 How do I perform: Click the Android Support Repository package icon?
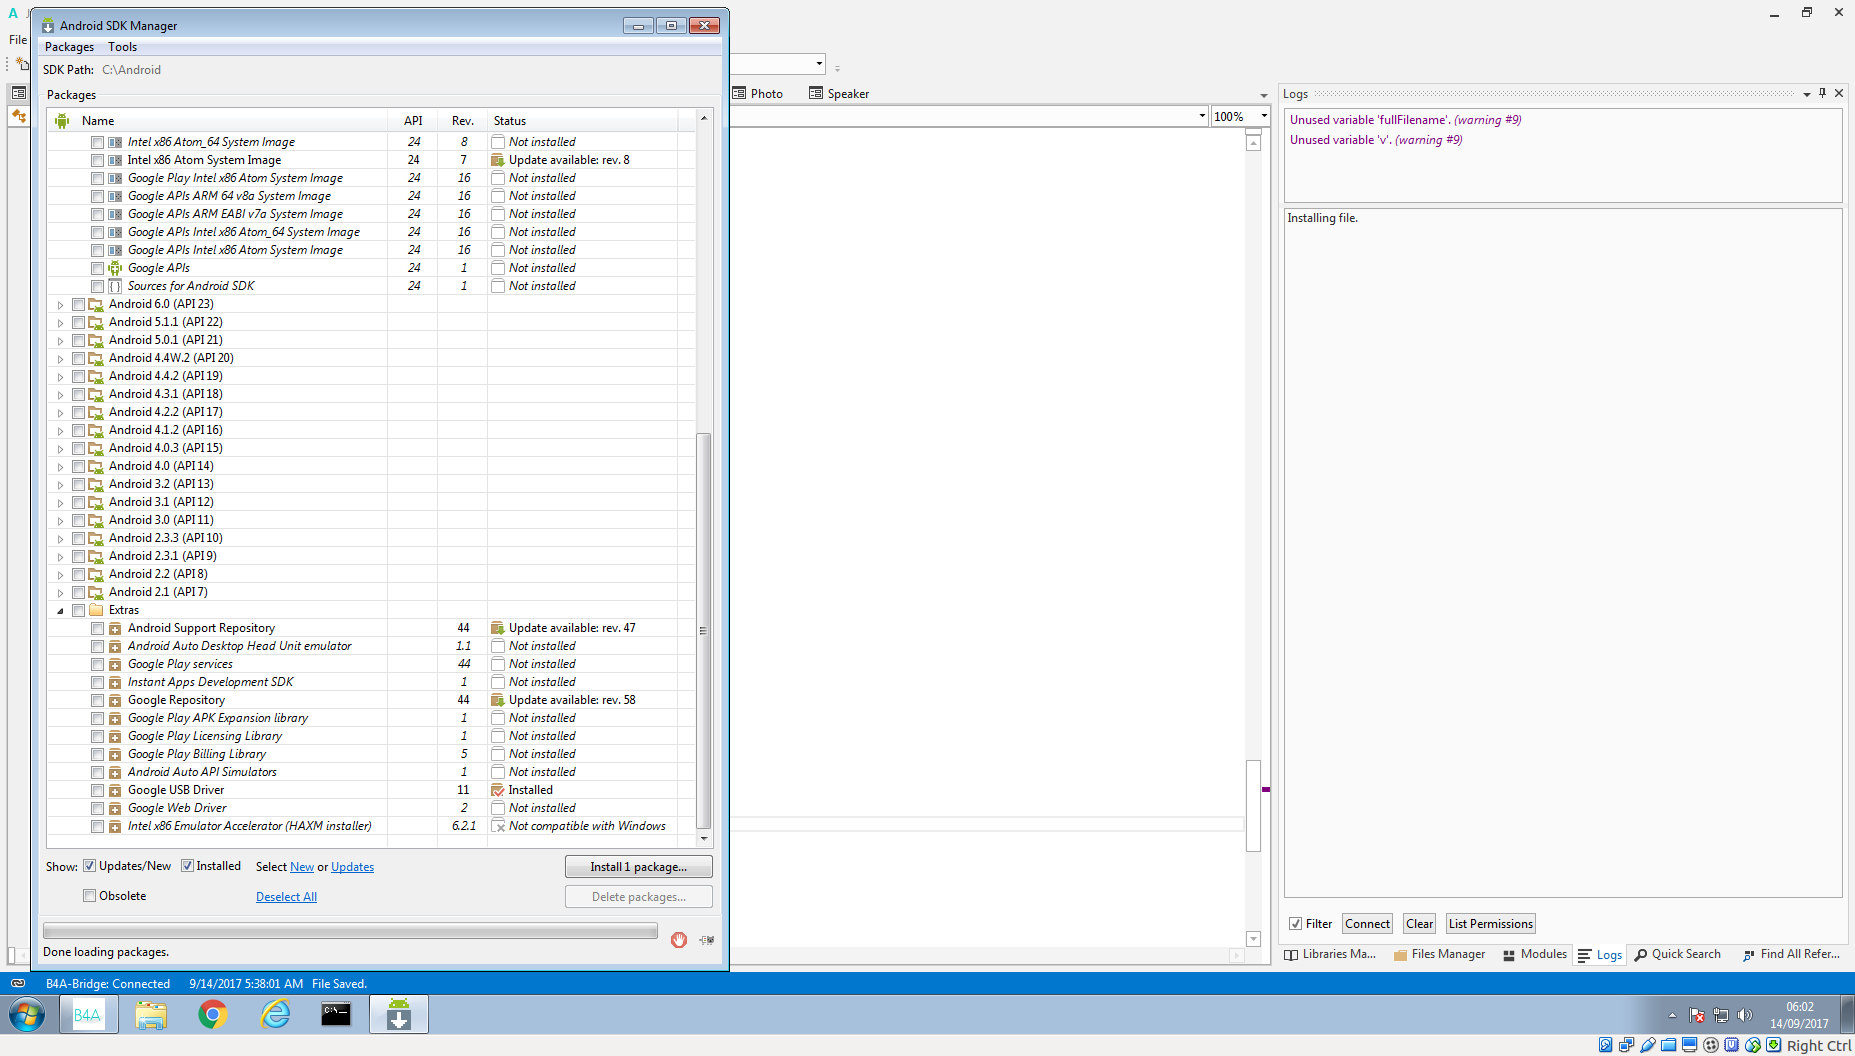pos(115,628)
